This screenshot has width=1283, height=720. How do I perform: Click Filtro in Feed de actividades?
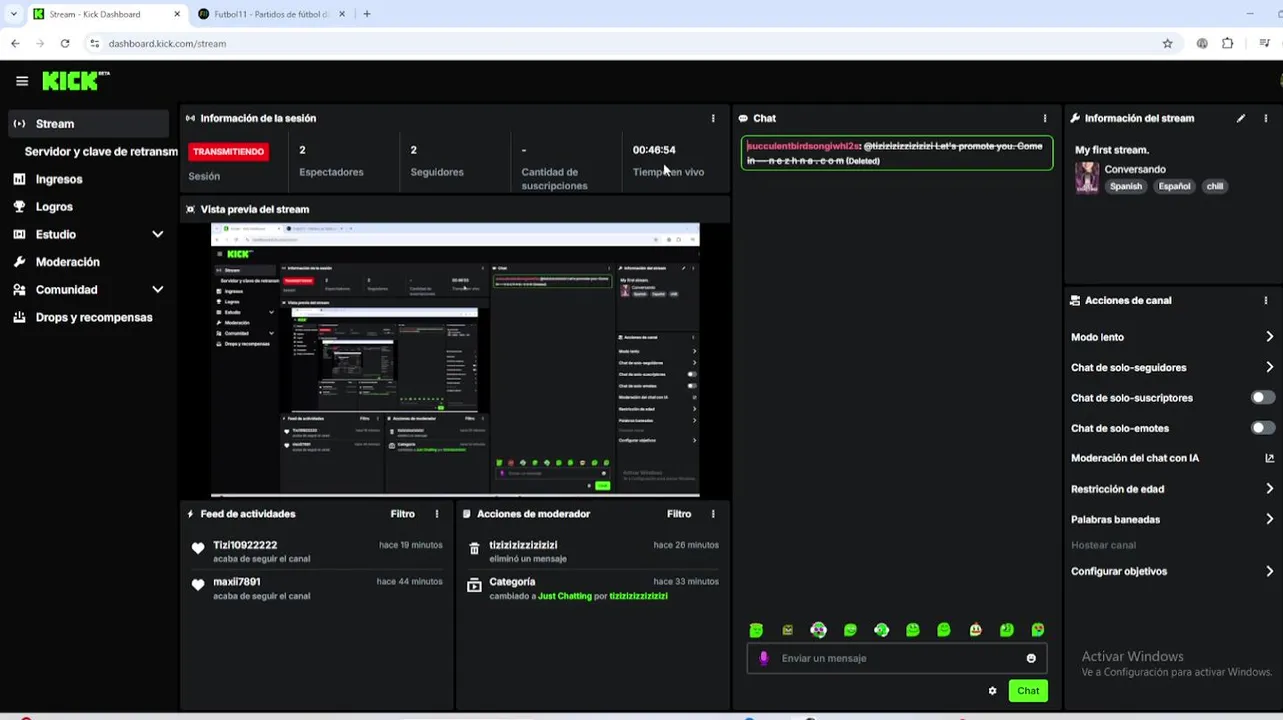coord(402,514)
